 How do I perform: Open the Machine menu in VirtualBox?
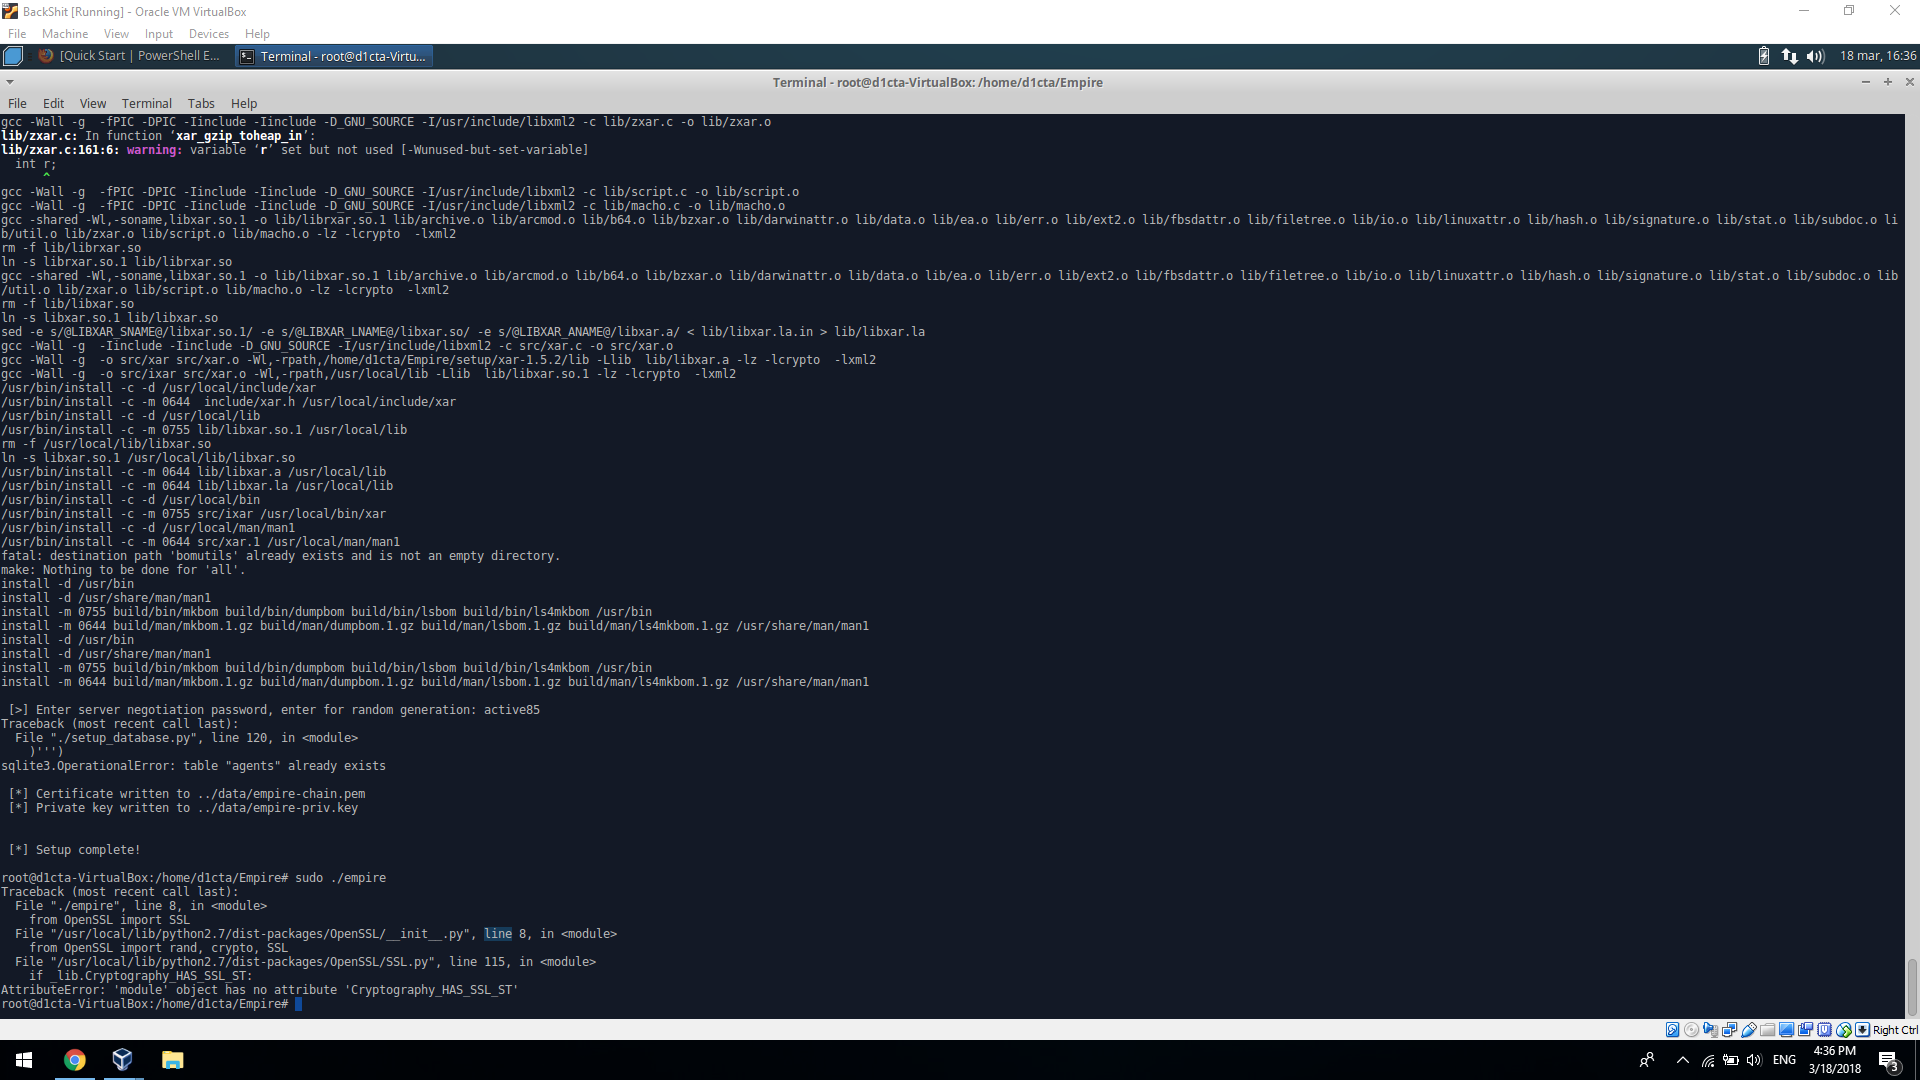click(x=65, y=33)
